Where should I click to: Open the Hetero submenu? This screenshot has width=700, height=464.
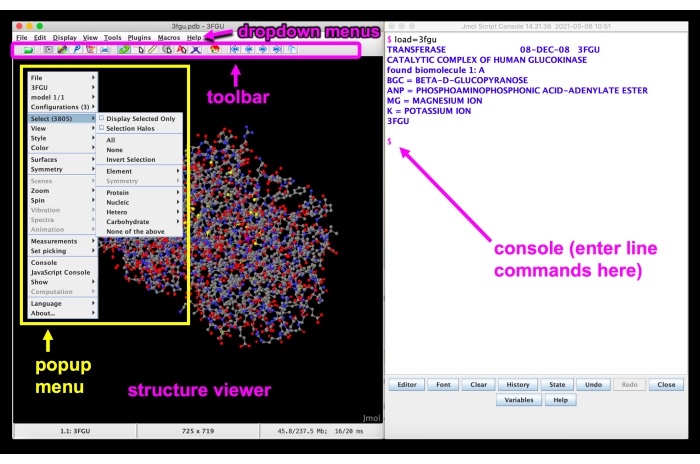(x=140, y=212)
